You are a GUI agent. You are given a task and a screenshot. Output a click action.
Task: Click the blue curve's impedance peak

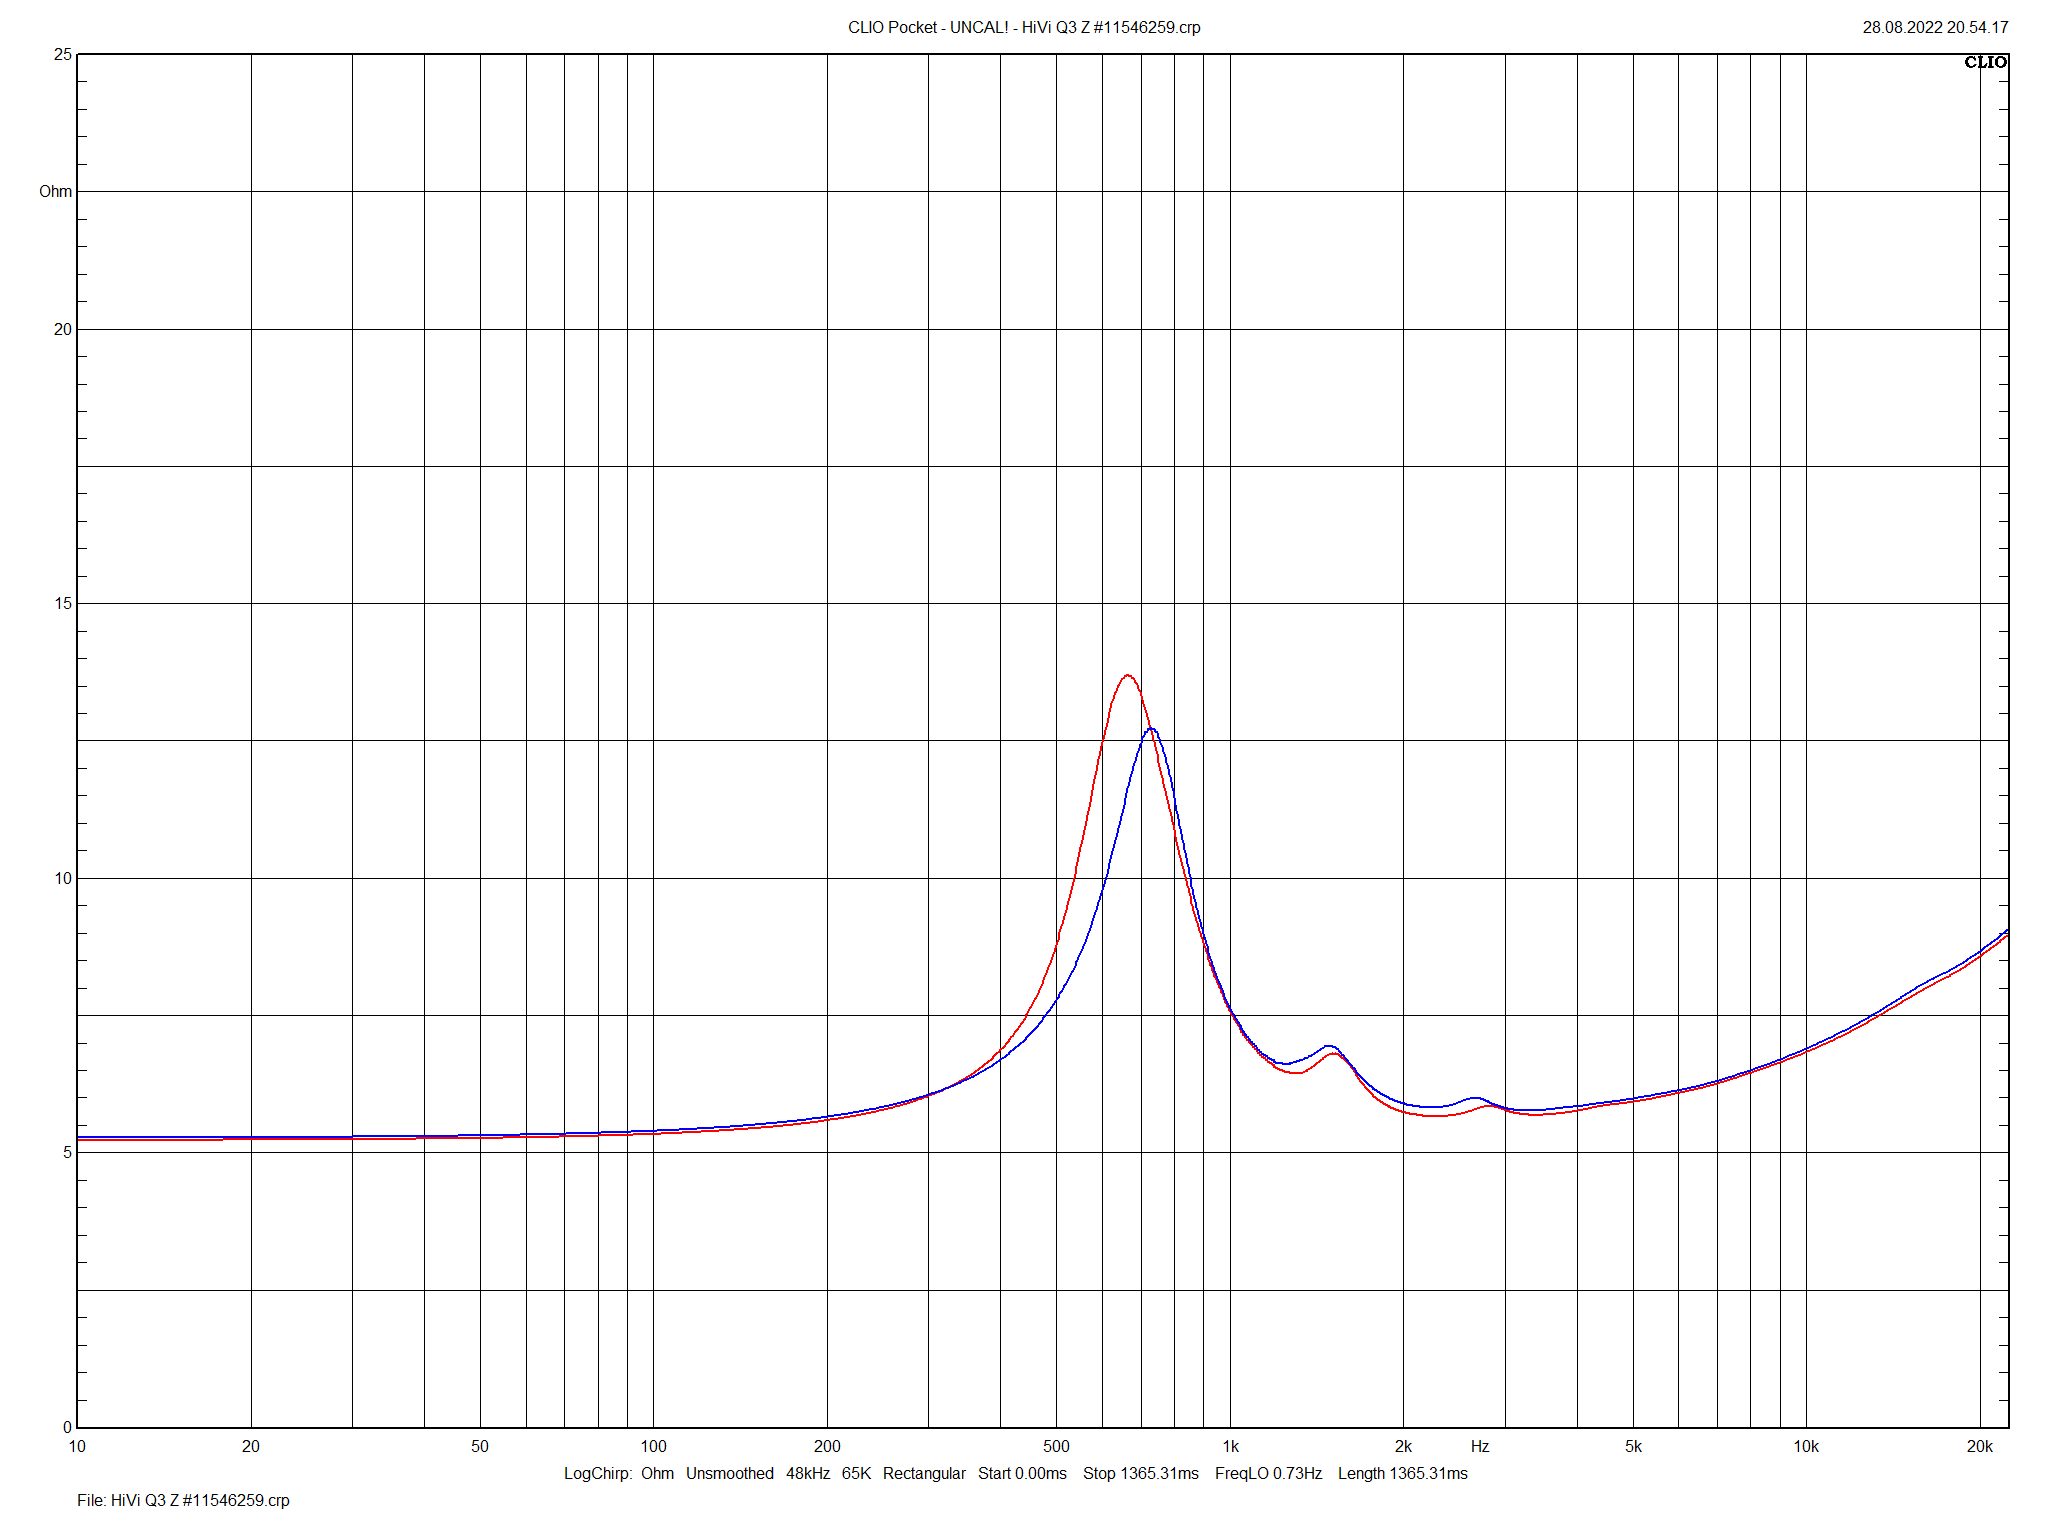pyautogui.click(x=1152, y=730)
